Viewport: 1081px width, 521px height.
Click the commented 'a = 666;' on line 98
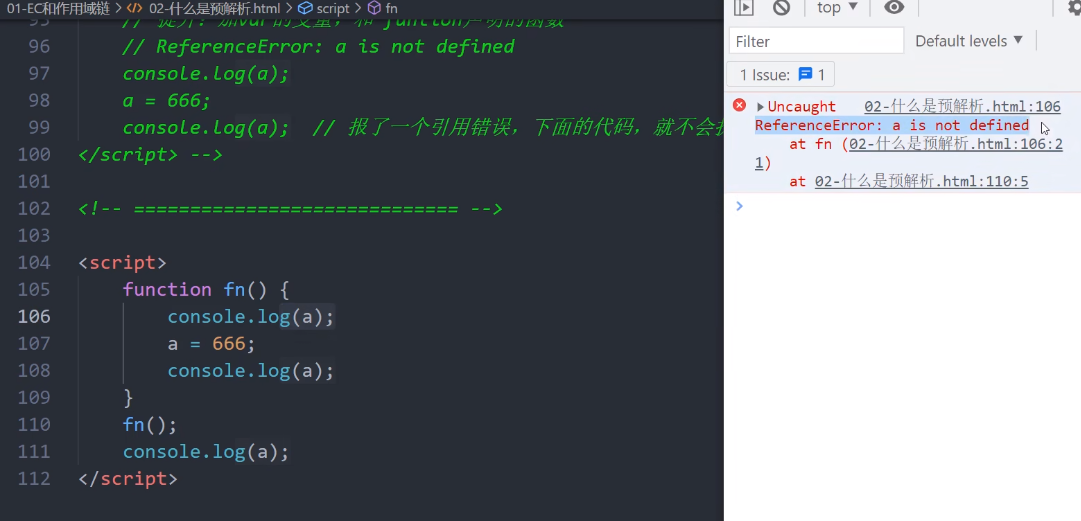pos(166,101)
